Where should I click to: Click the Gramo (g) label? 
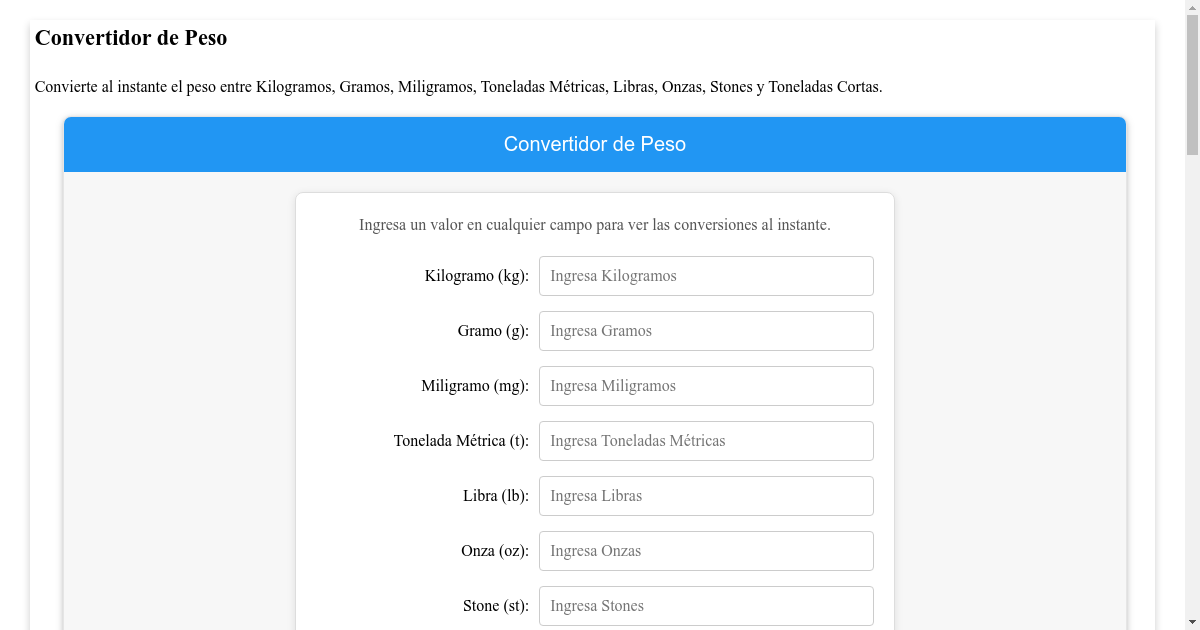point(492,331)
